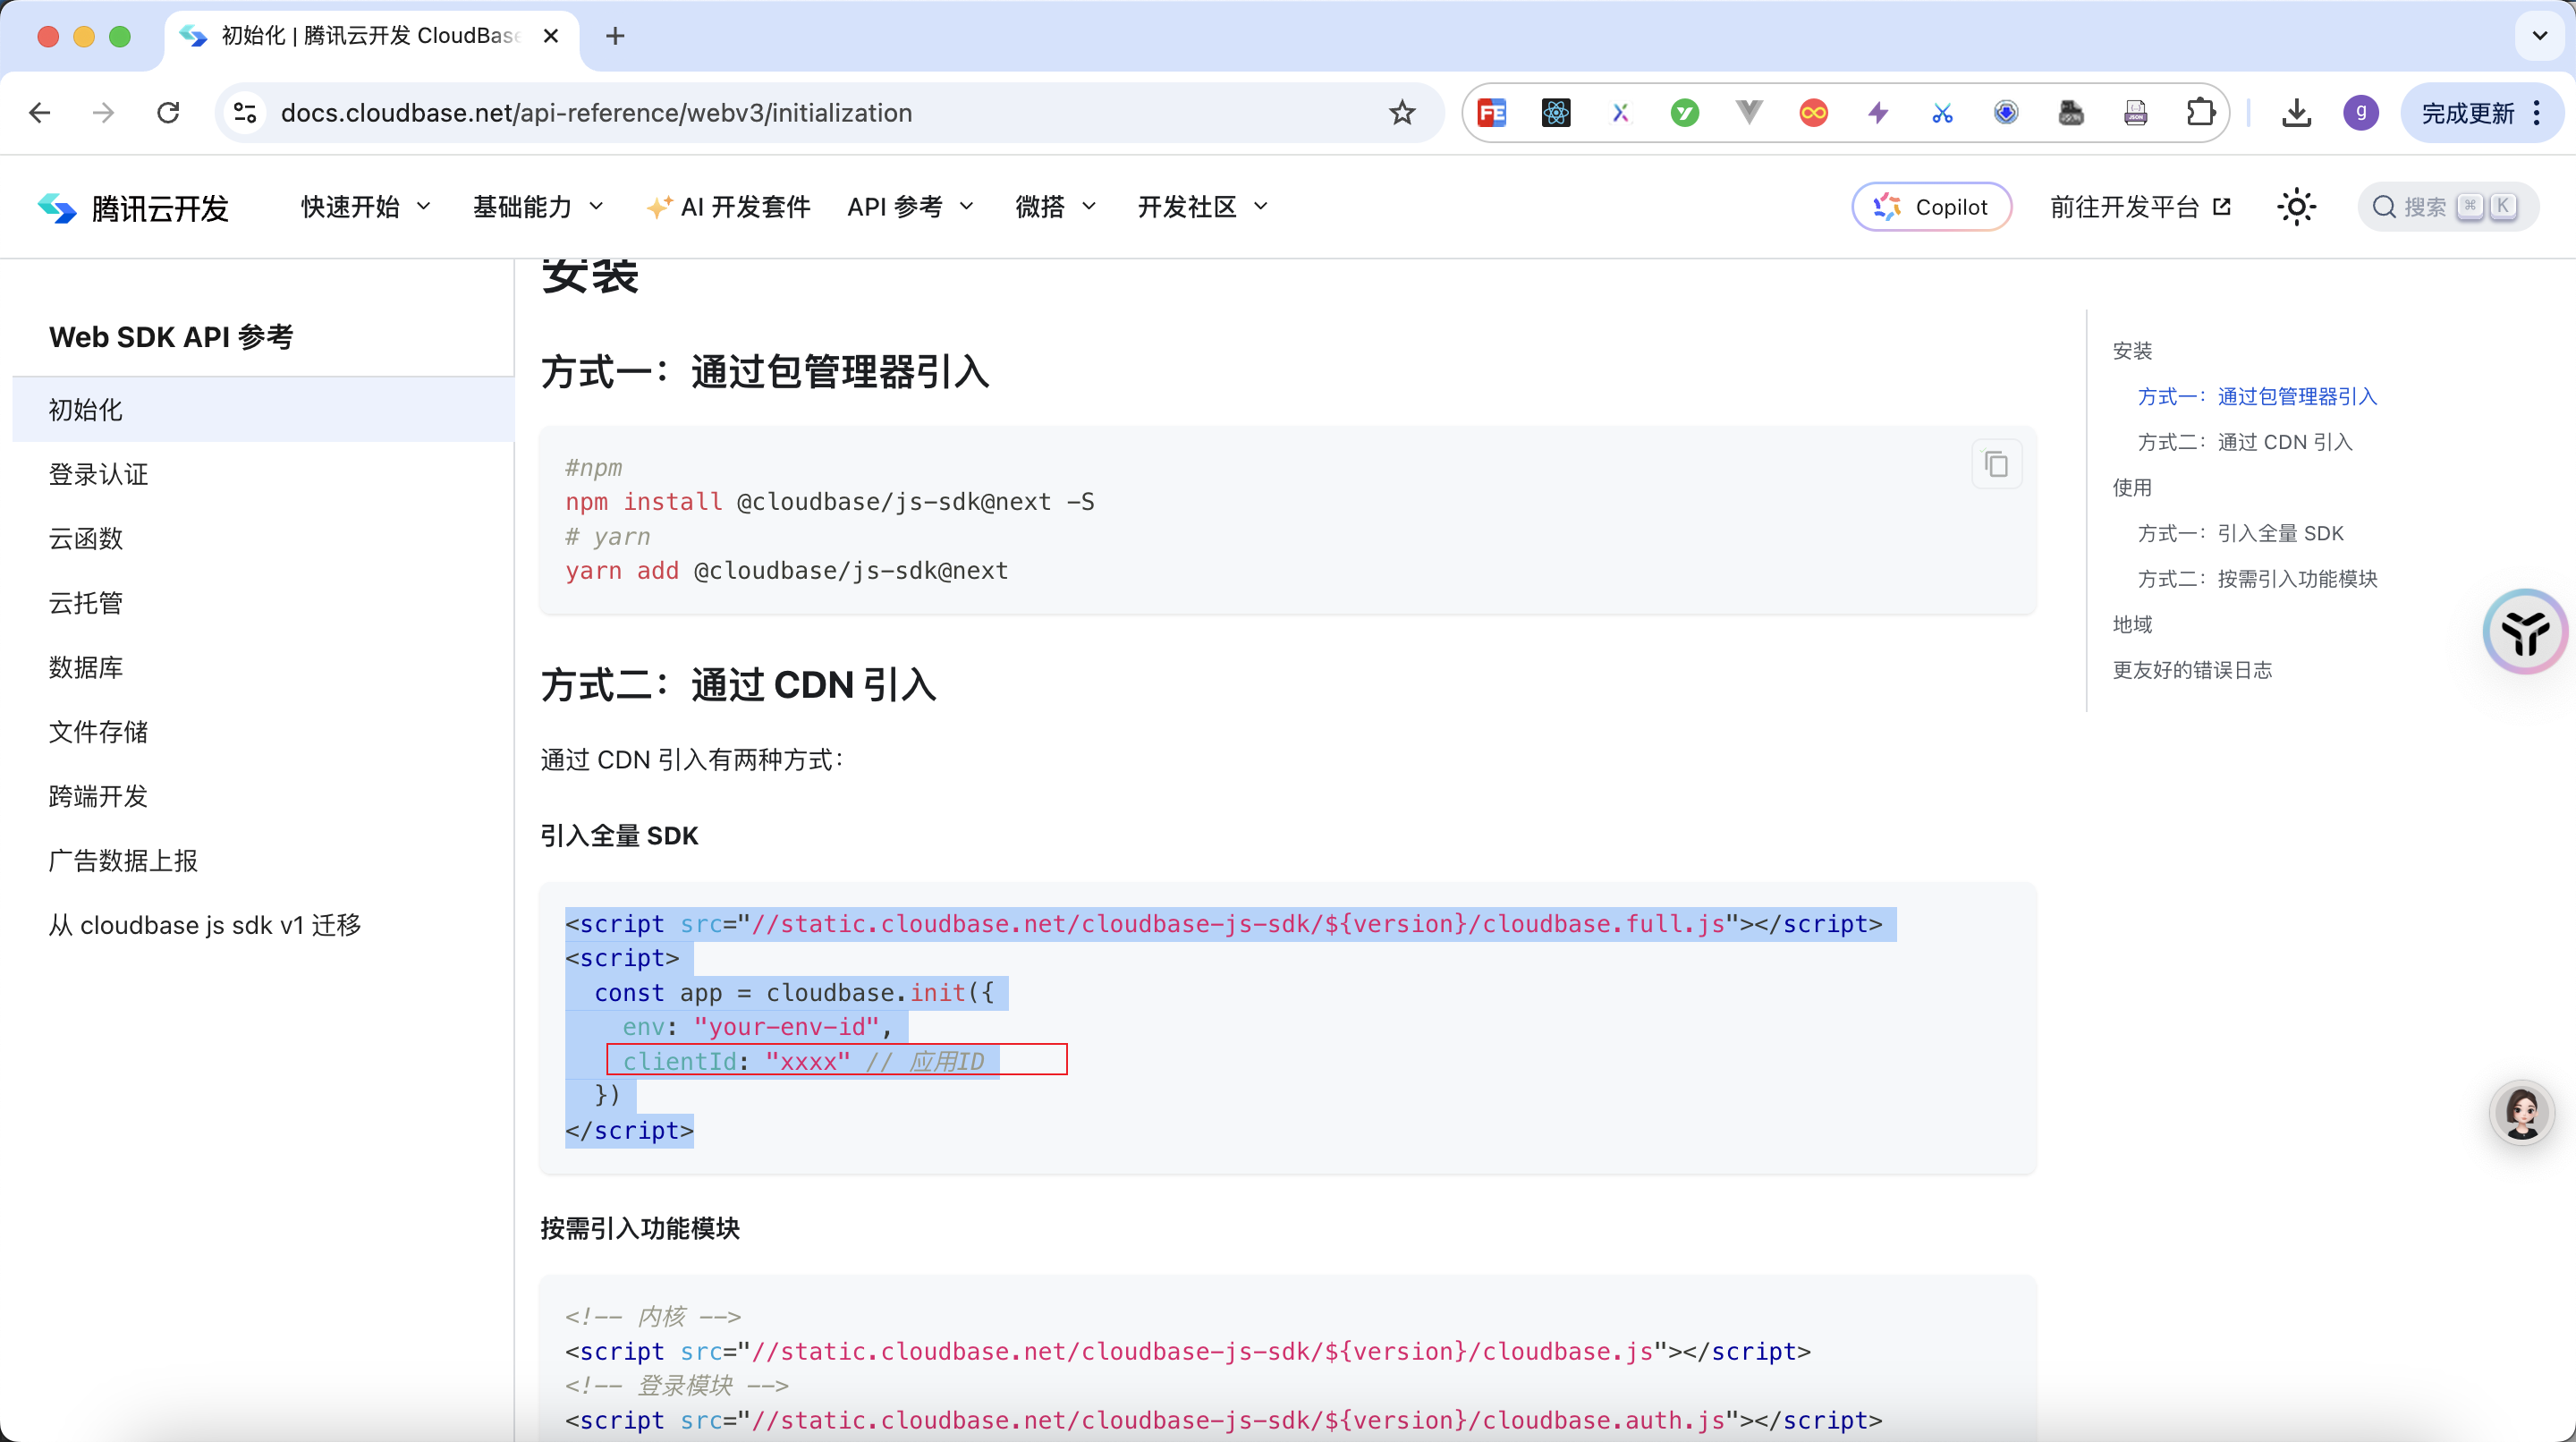This screenshot has width=2576, height=1442.
Task: View site information icon in address bar
Action: pyautogui.click(x=245, y=113)
